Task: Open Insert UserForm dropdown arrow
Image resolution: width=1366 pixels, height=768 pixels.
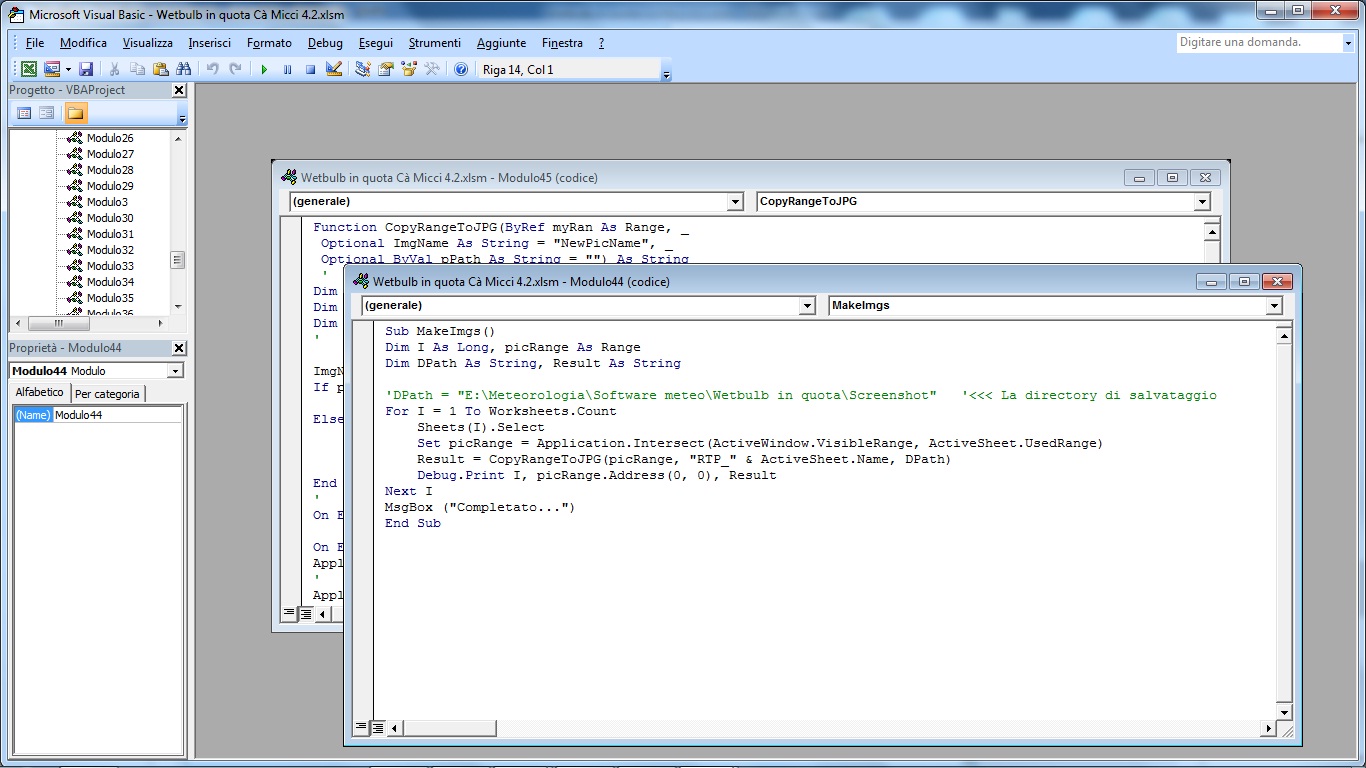Action: 68,69
